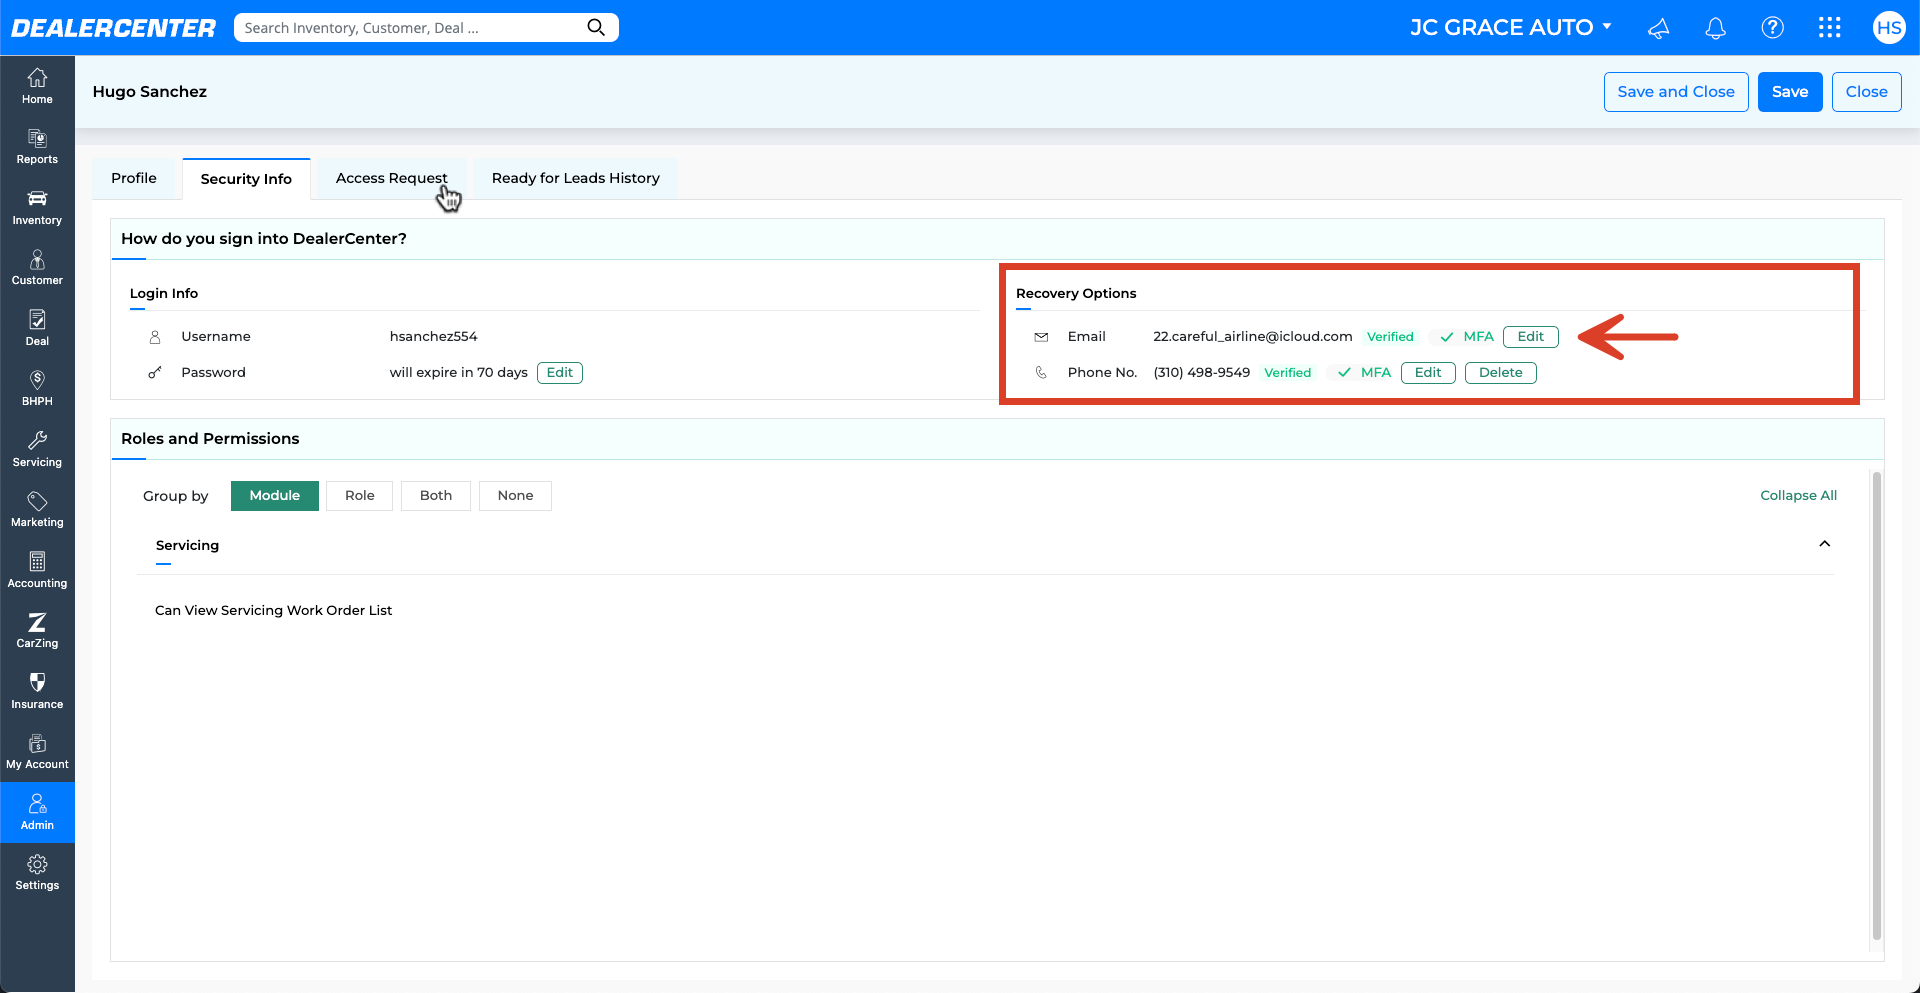
Task: Open Ready for Leads History tab
Action: [576, 178]
